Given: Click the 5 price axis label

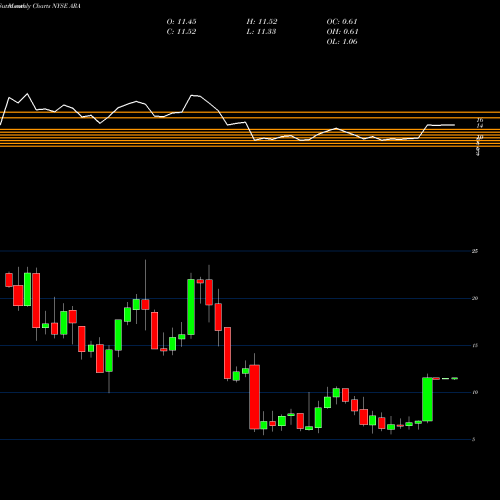Looking at the screenshot, I should (x=474, y=440).
